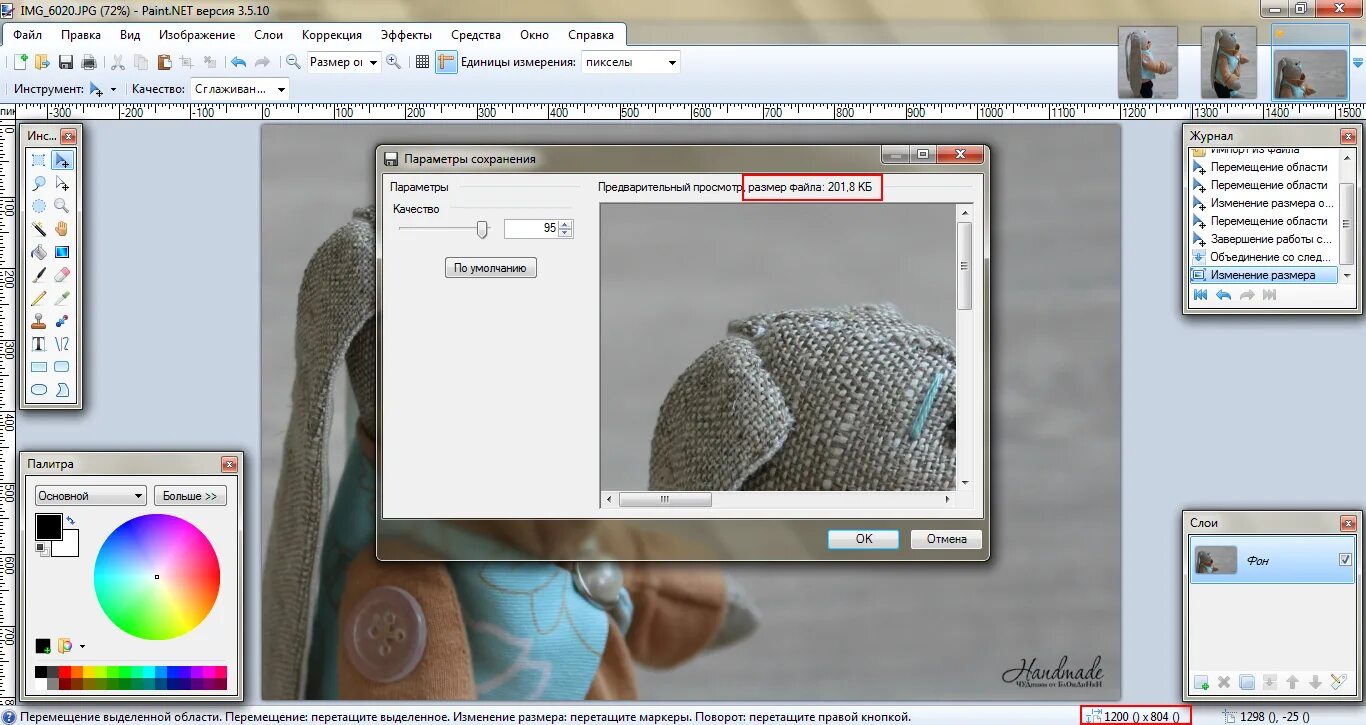
Task: Toggle the Фон layer visibility checkbox
Action: click(x=1345, y=560)
